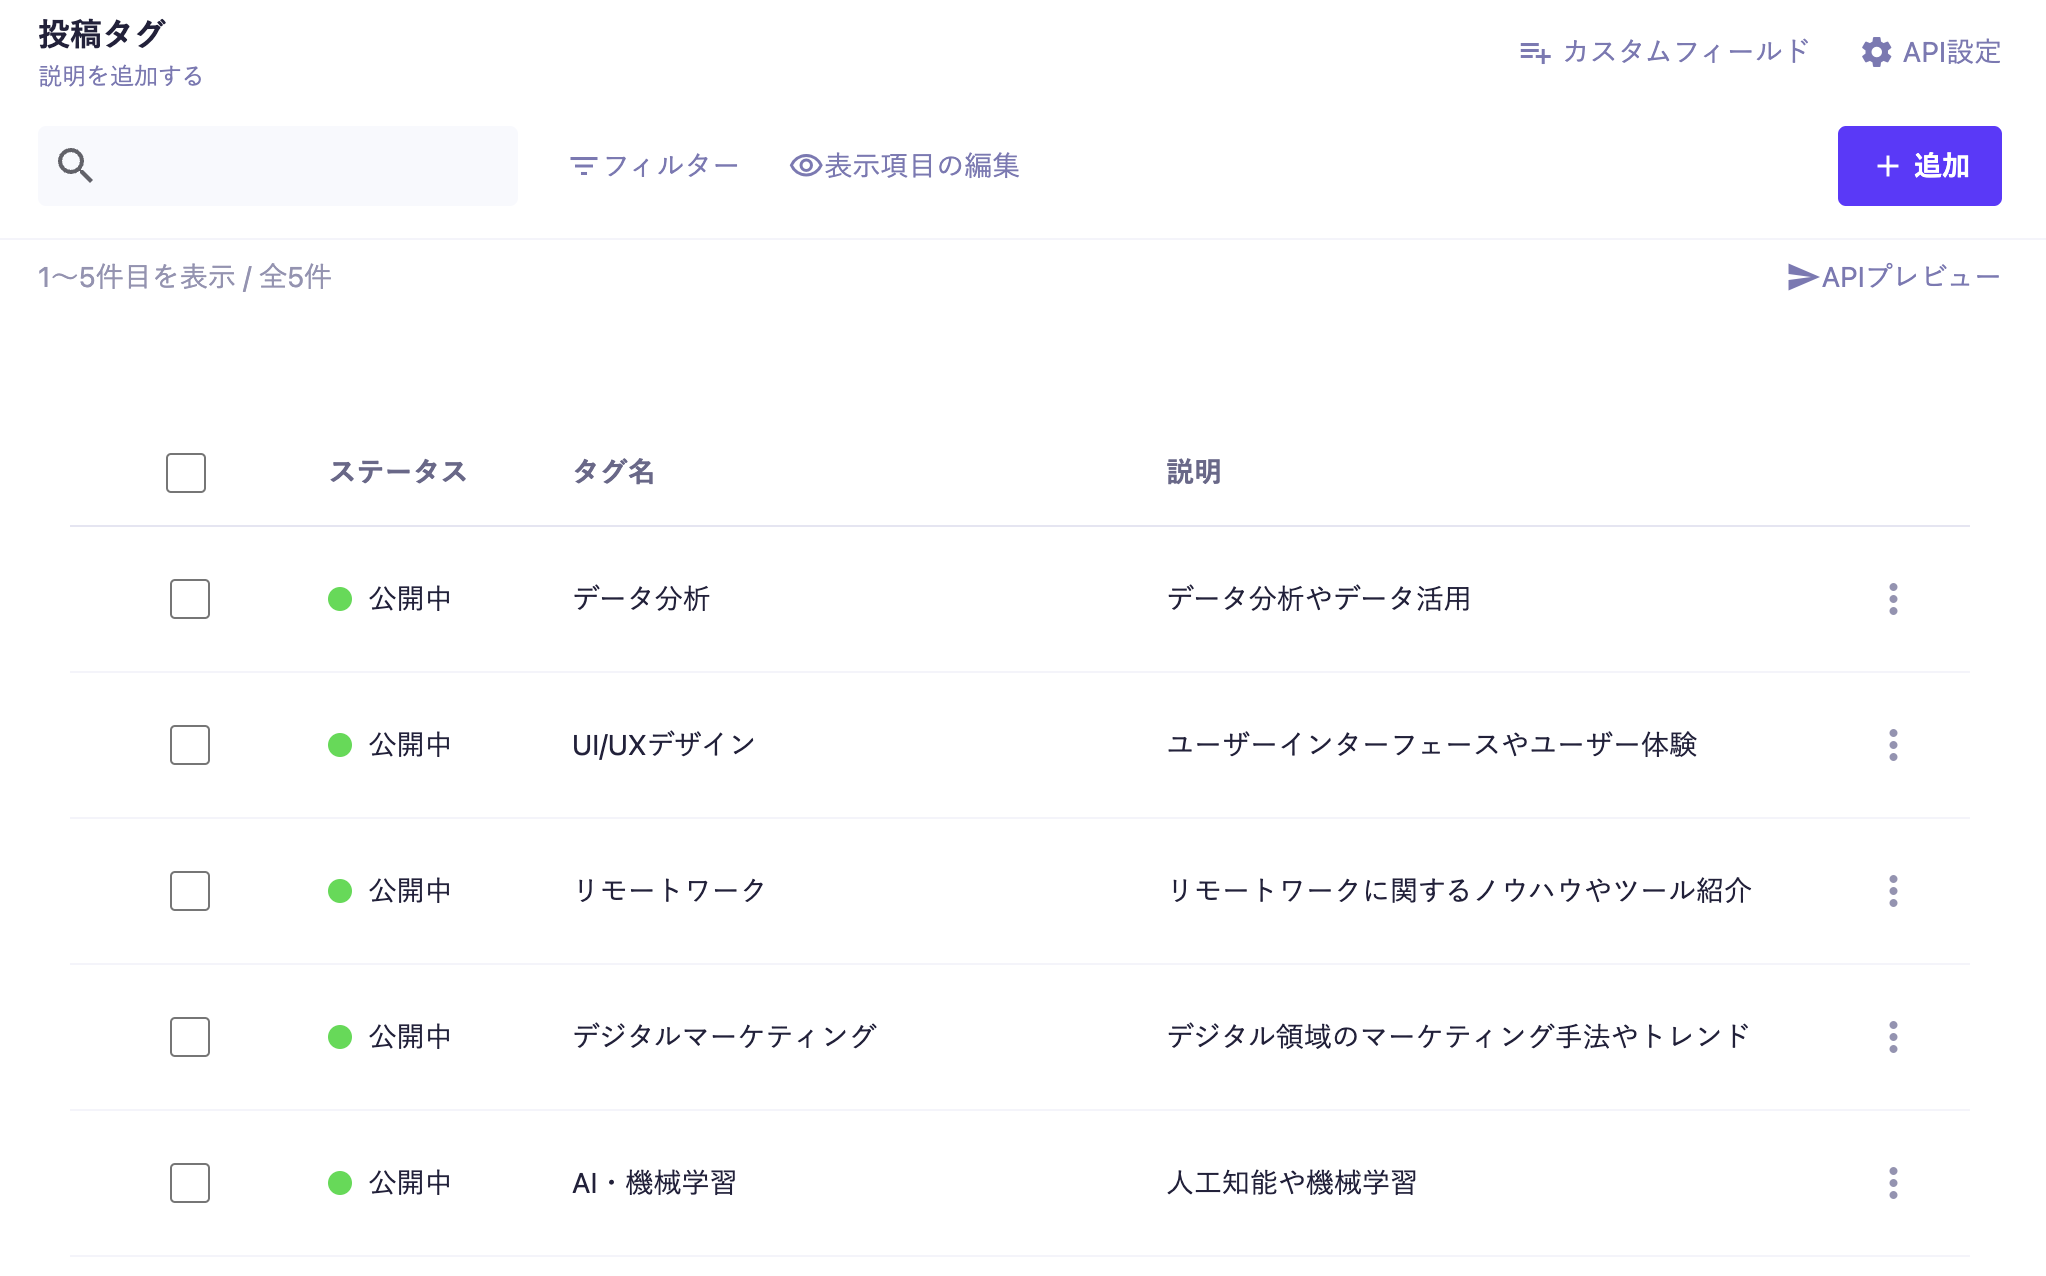Screen dimensions: 2046x1276
Task: Open the フィルター filter options
Action: point(654,166)
